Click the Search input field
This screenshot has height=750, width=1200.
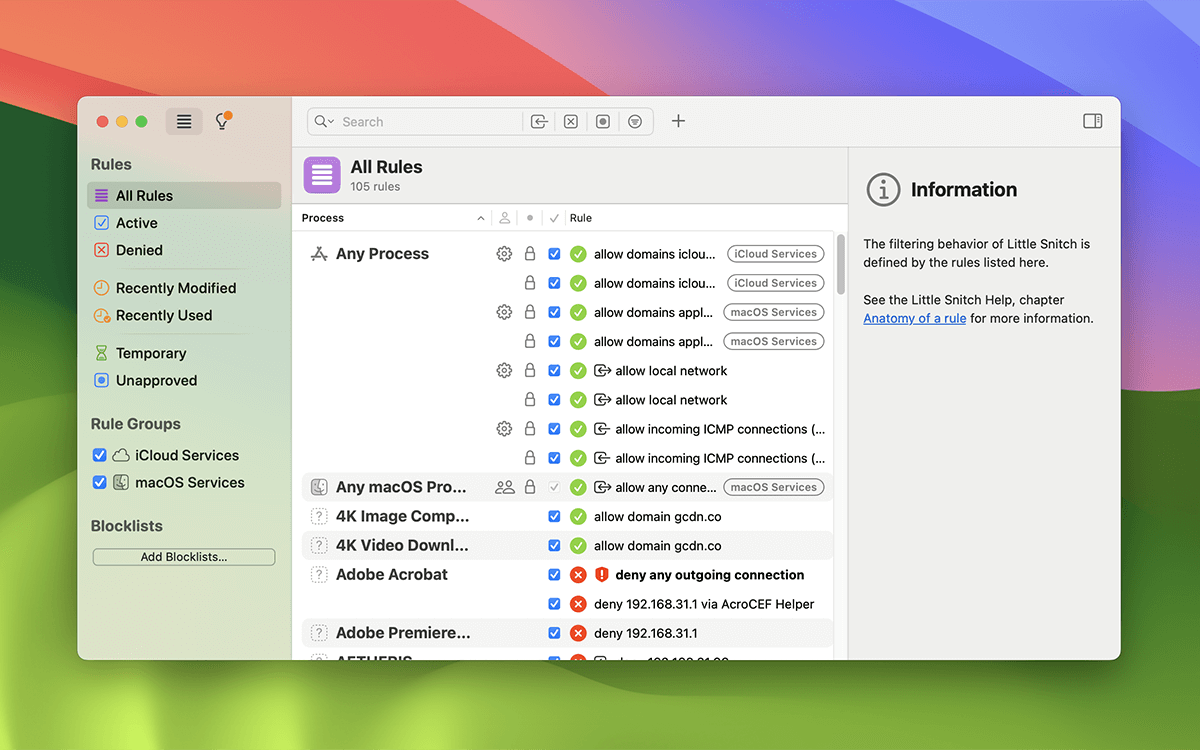click(x=430, y=122)
